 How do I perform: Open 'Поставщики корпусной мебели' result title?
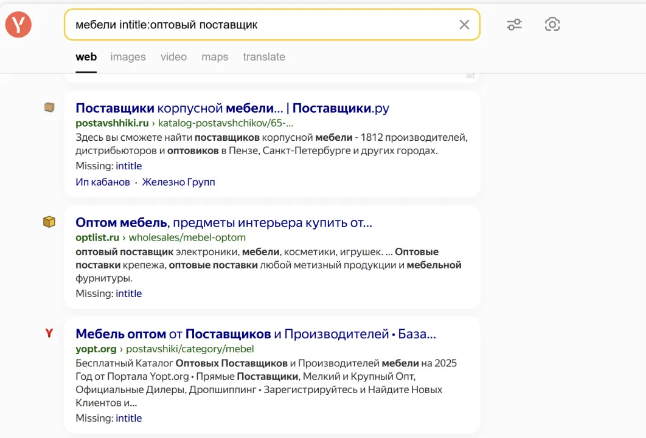[232, 108]
